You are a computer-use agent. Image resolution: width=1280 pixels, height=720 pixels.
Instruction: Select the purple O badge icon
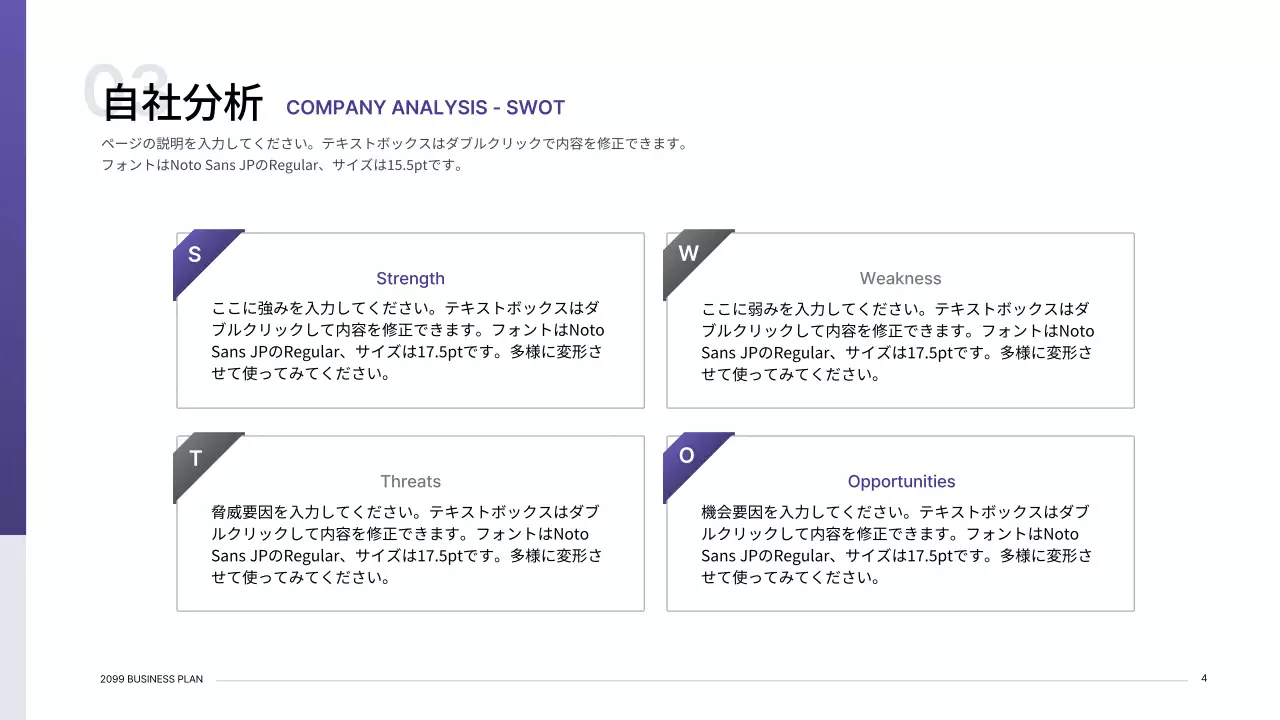click(x=685, y=457)
